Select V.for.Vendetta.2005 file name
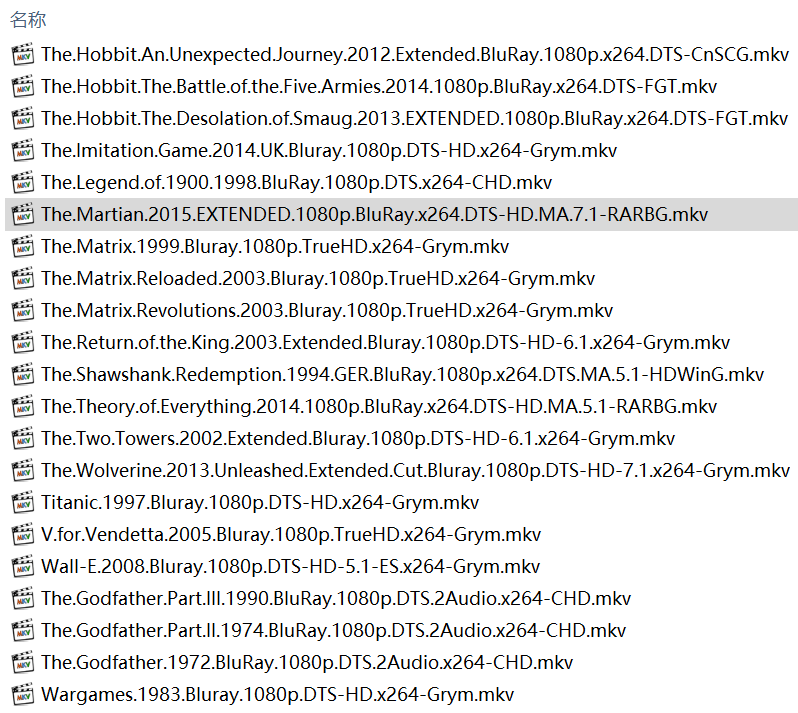The width and height of the screenshot is (798, 713). point(291,535)
